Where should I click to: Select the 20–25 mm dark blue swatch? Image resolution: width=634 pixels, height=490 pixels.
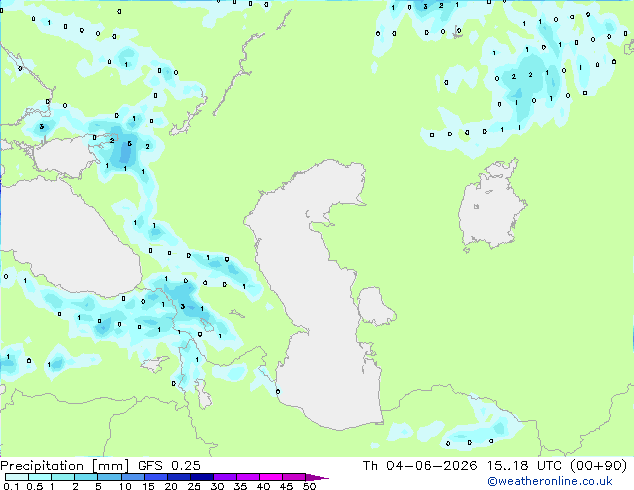point(179,477)
